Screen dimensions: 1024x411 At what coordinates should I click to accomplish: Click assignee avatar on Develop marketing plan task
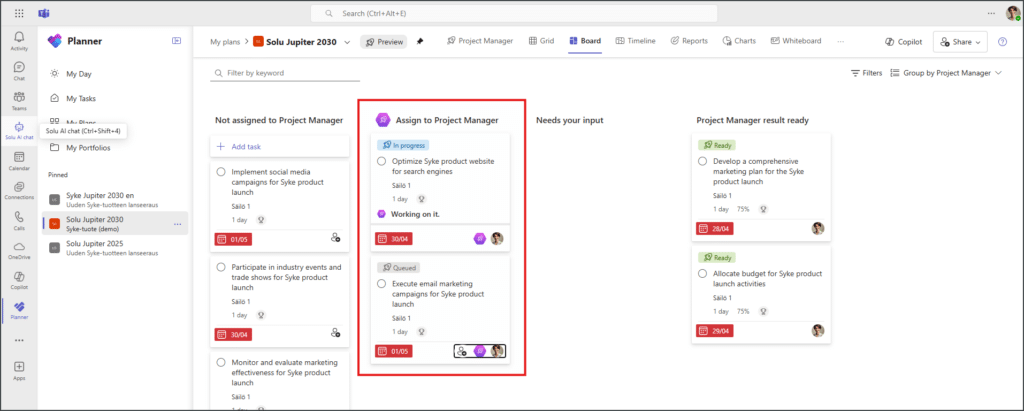tap(818, 228)
